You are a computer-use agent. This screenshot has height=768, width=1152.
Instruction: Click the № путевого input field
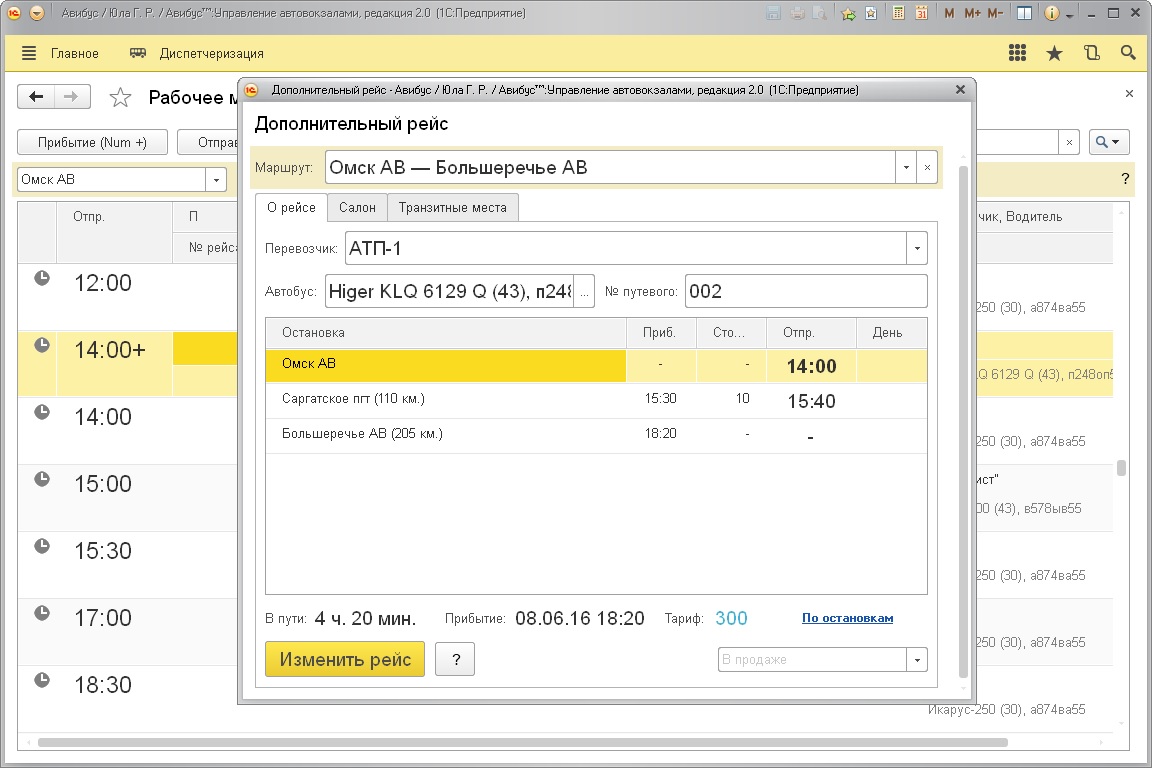pyautogui.click(x=805, y=292)
